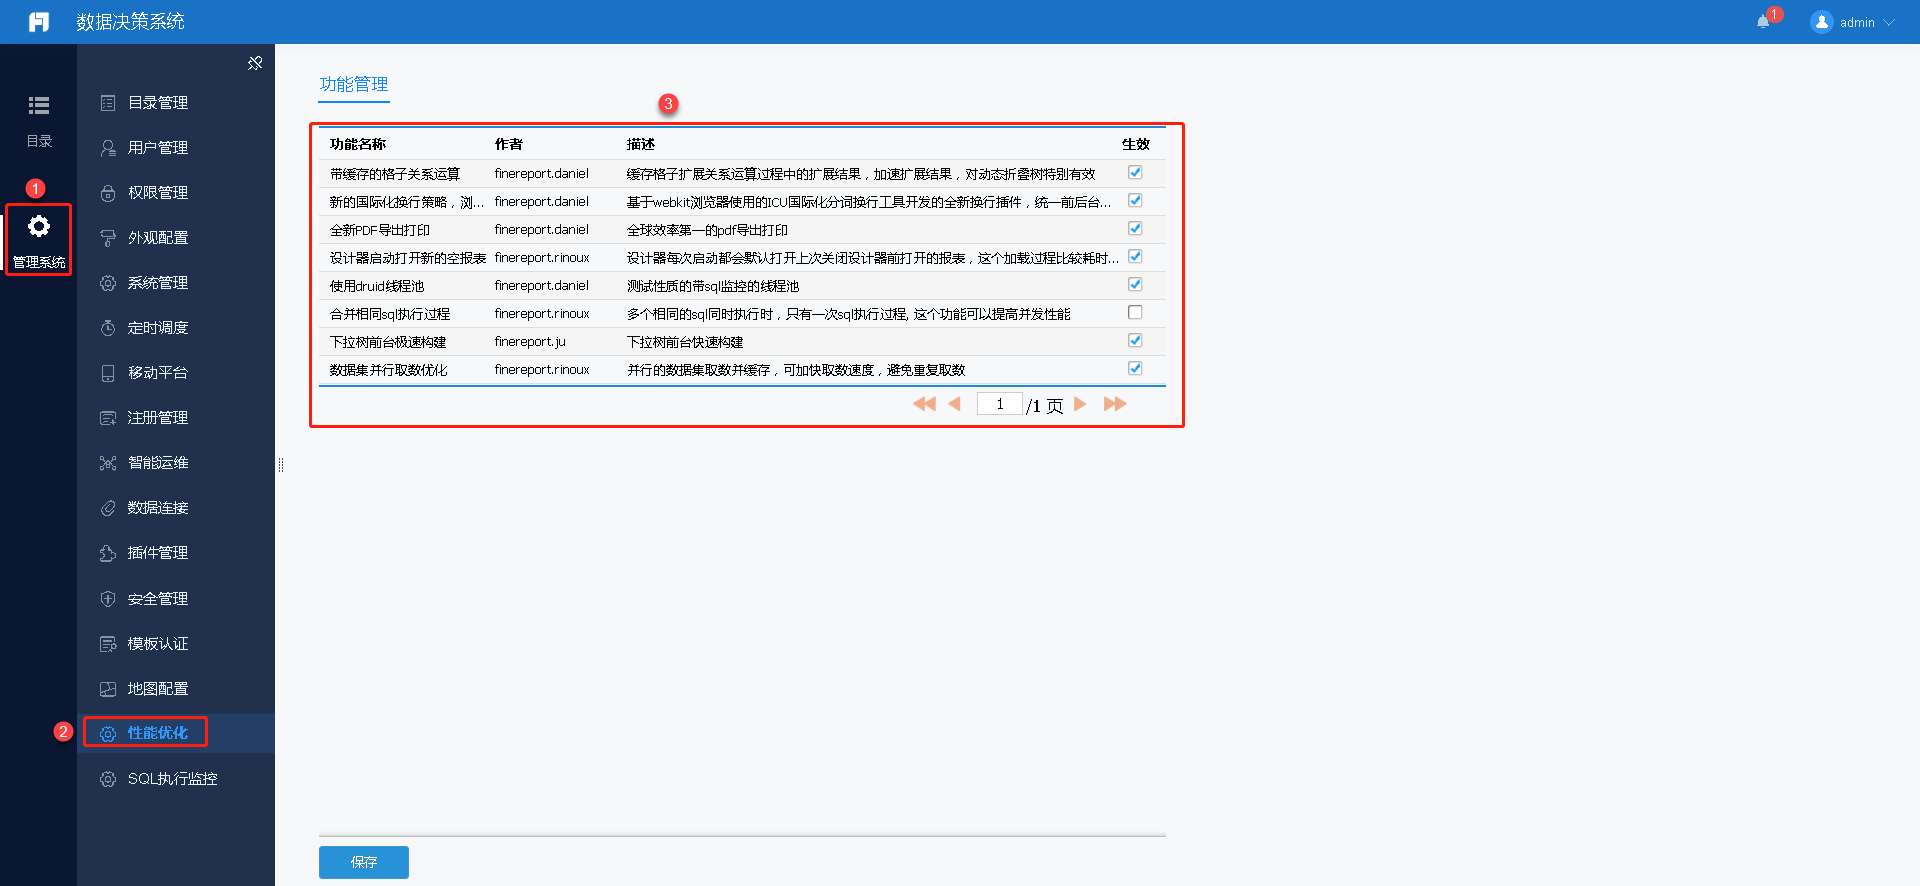The width and height of the screenshot is (1920, 886).
Task: Open 目录管理 in the sidebar
Action: click(x=158, y=103)
